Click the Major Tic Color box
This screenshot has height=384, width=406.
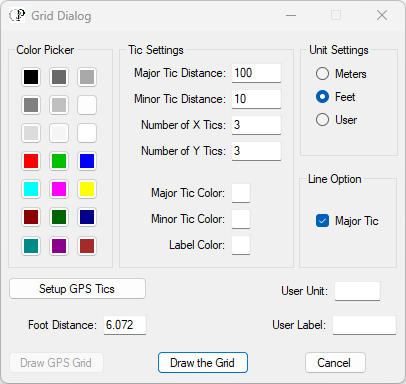click(x=241, y=193)
